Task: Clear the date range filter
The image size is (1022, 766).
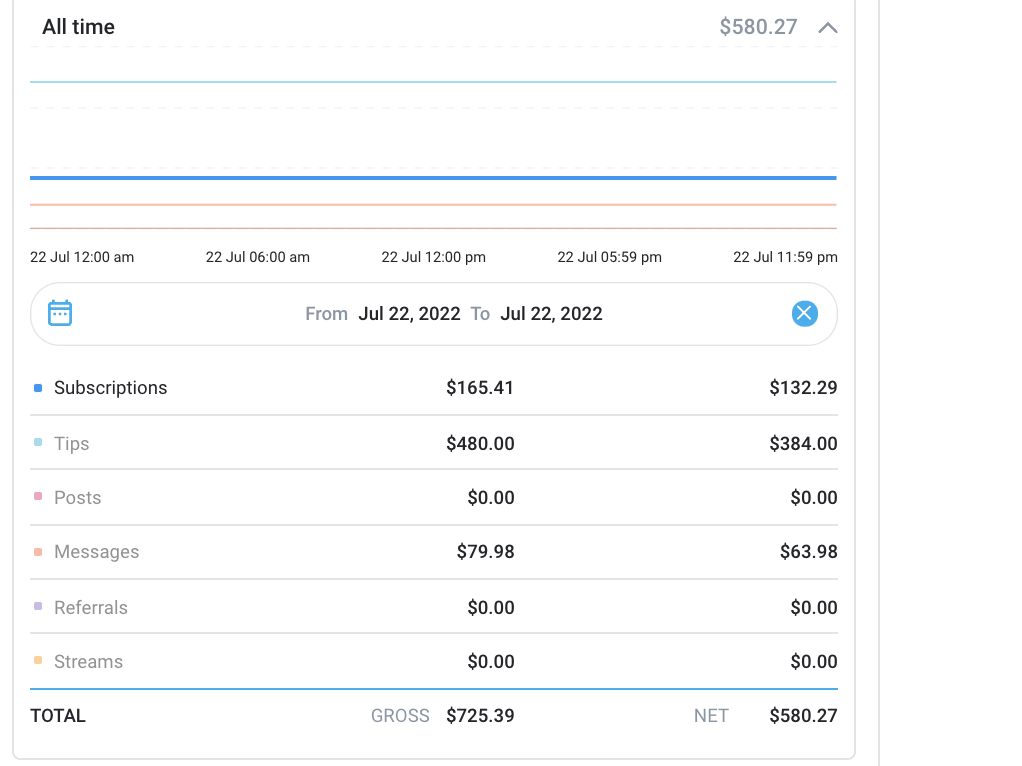Action: 804,314
